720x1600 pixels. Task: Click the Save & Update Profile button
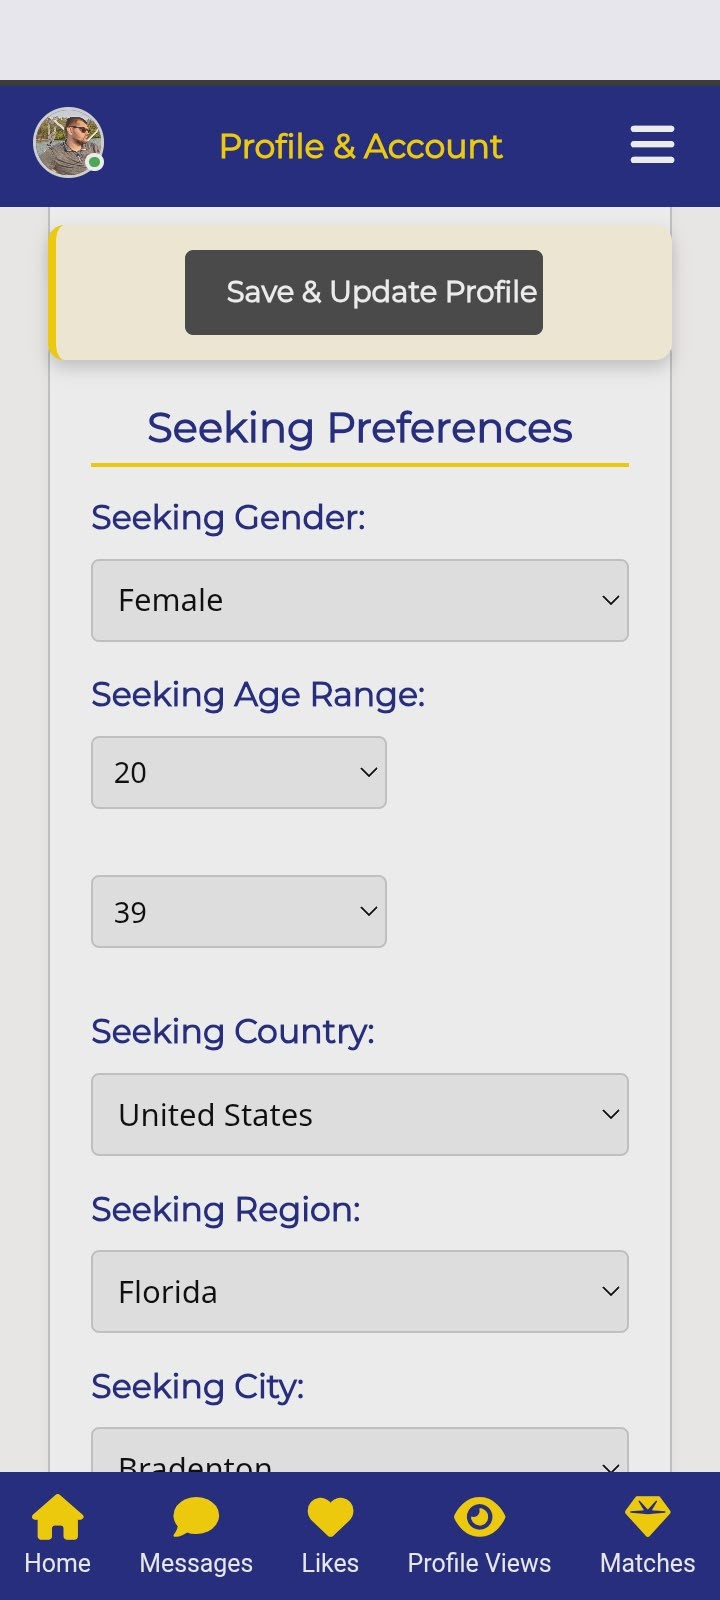click(x=364, y=292)
